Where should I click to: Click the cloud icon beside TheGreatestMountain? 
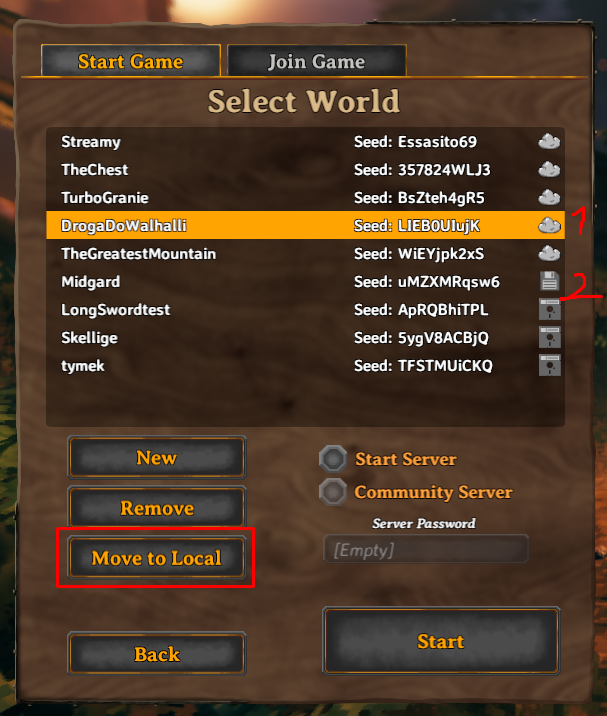(x=549, y=253)
